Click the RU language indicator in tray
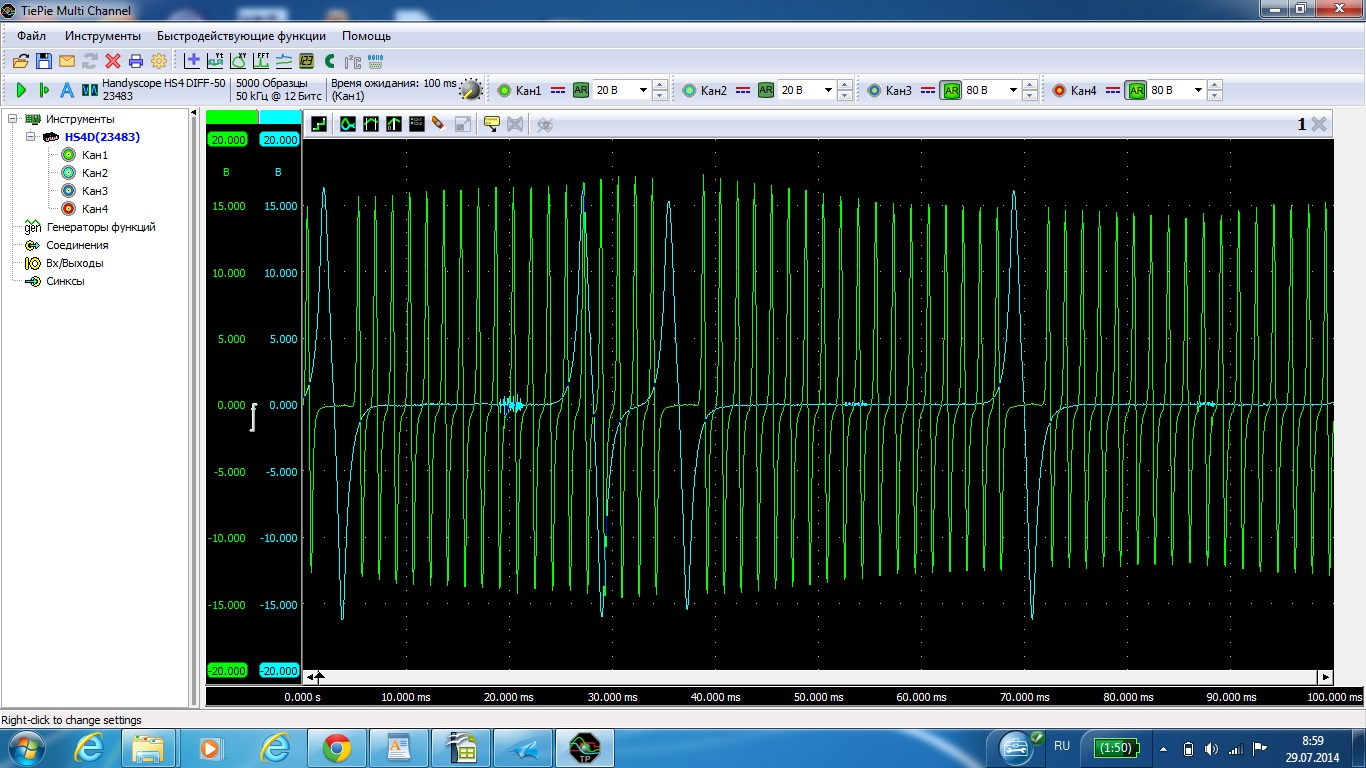This screenshot has height=768, width=1366. point(1062,746)
